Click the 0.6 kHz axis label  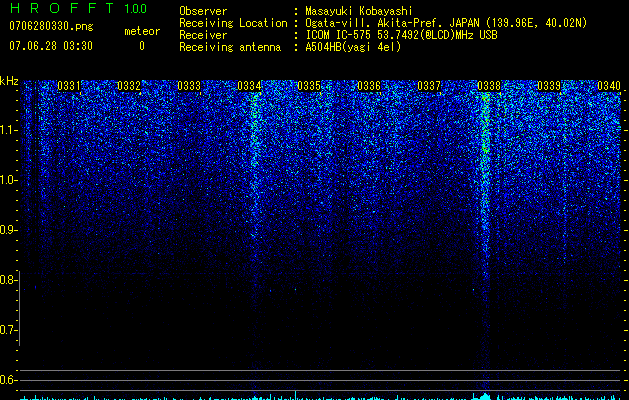(x=9, y=380)
